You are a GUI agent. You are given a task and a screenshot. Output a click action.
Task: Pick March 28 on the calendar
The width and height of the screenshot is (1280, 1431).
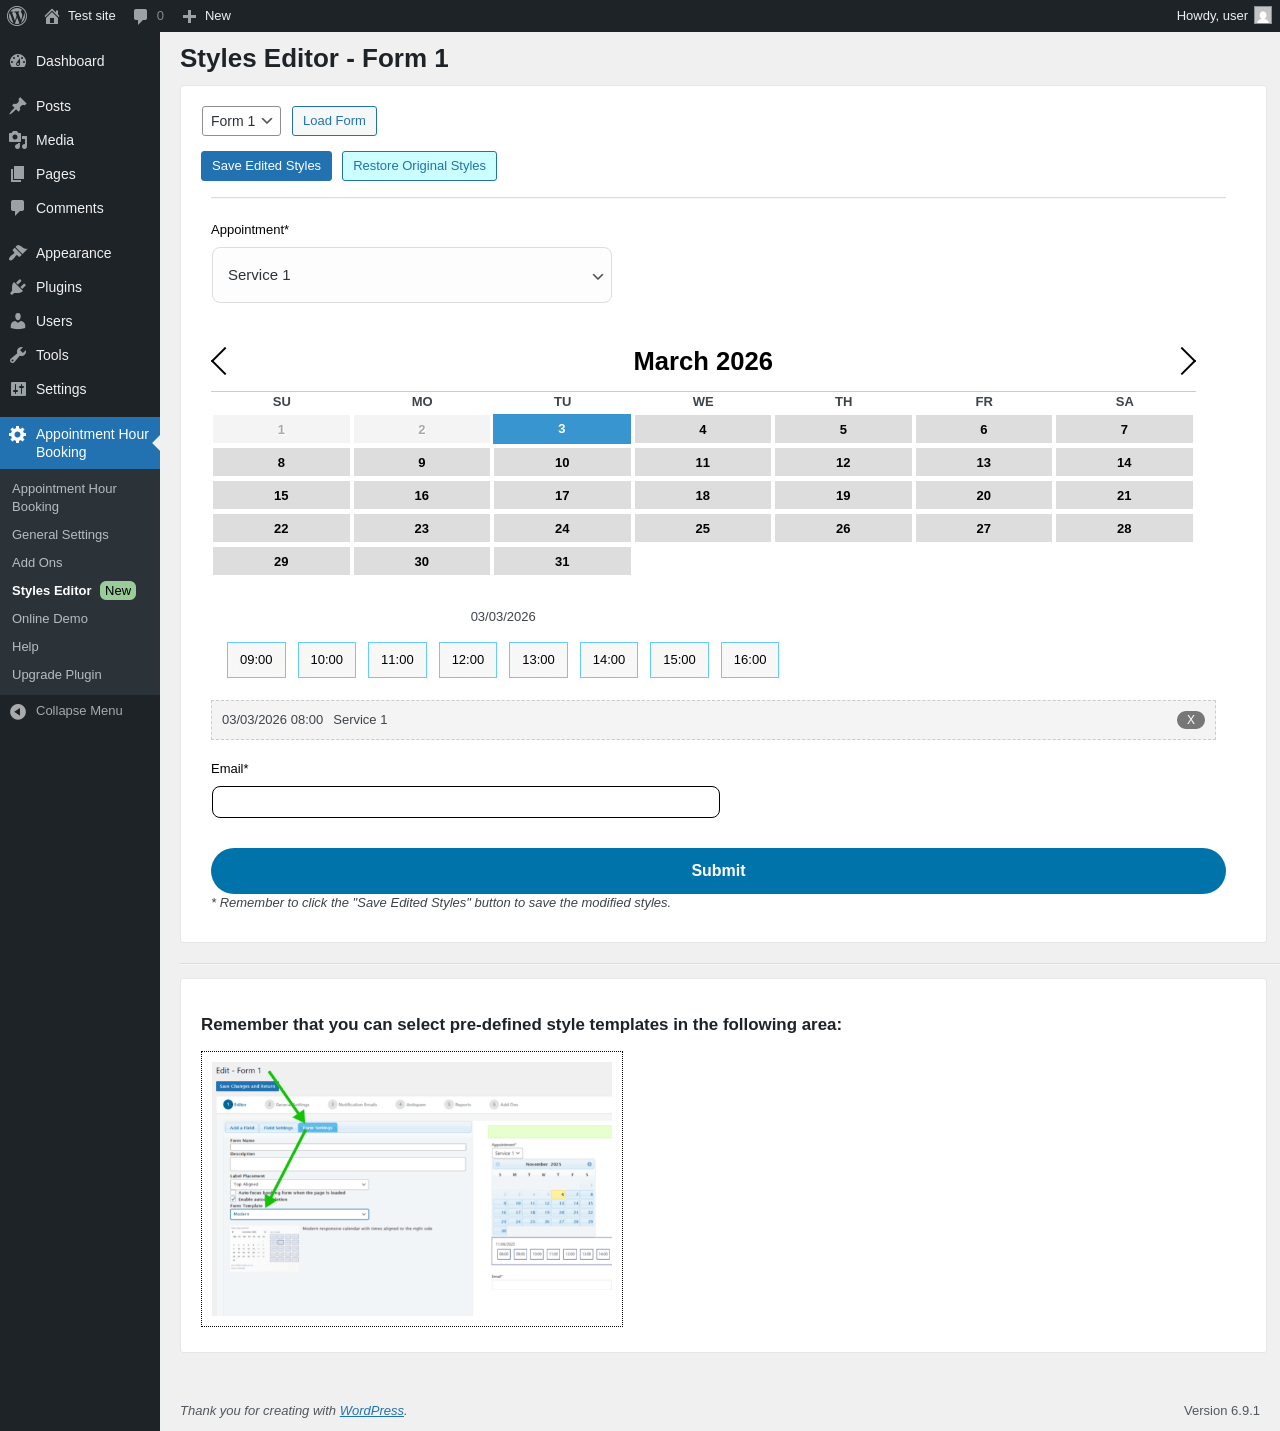[1124, 529]
